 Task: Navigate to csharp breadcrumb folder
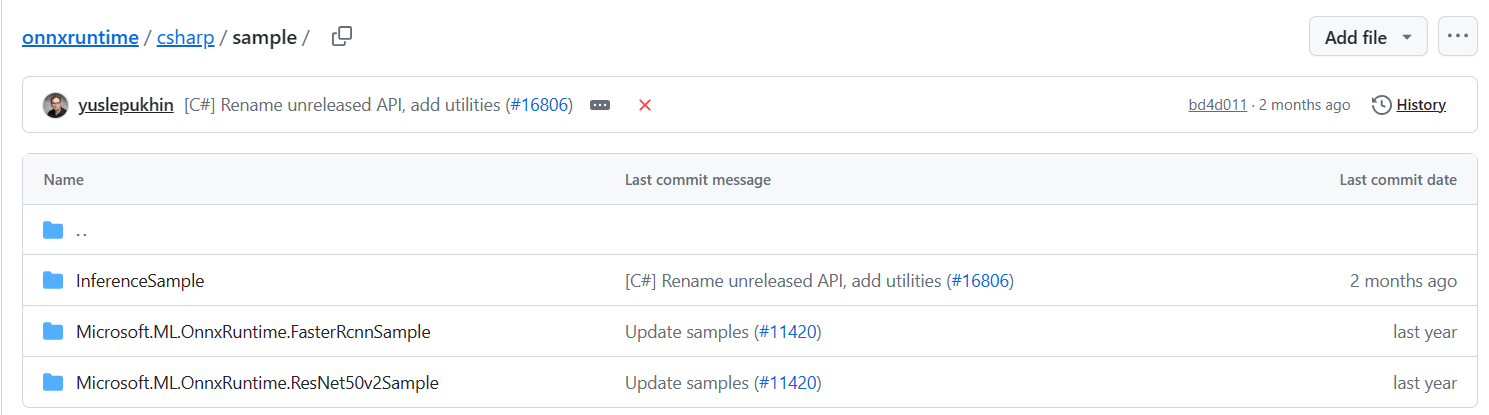185,37
